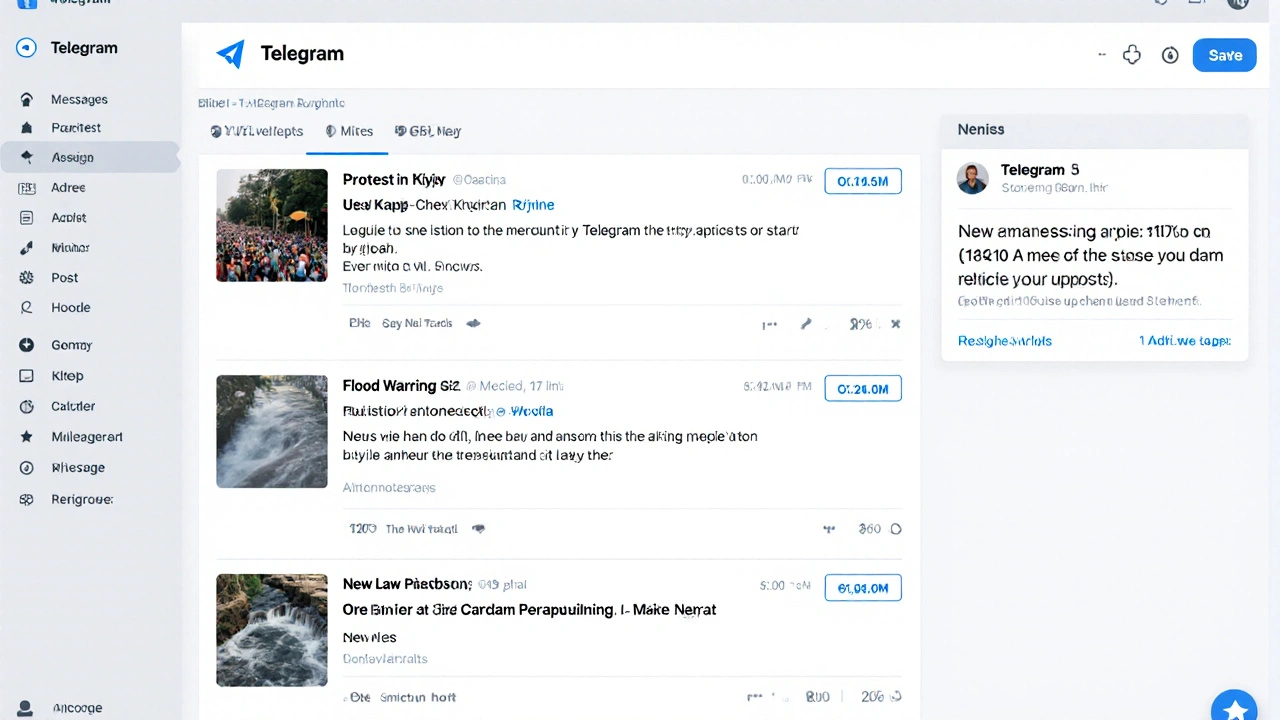Expand the options menu on New Law post
Screen dimensions: 1280x720
(756, 696)
